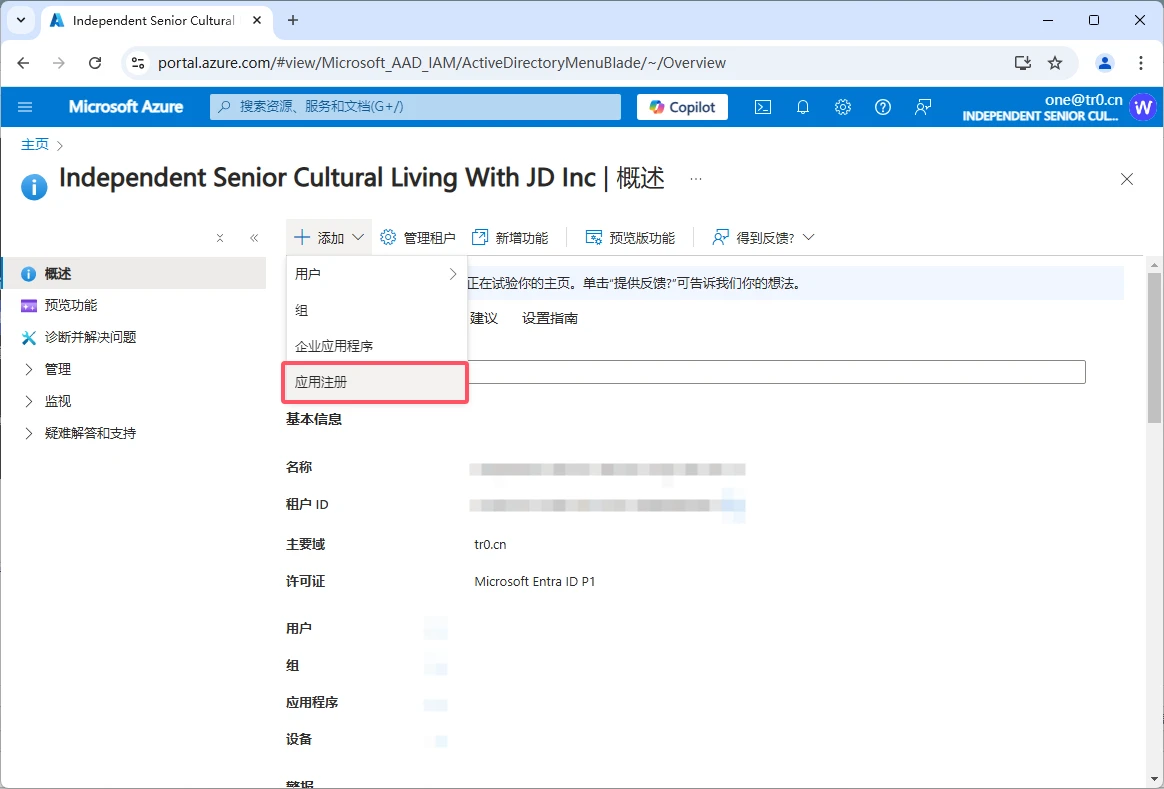
Task: Close the Independent Senior Cultural tab
Action: (257, 21)
